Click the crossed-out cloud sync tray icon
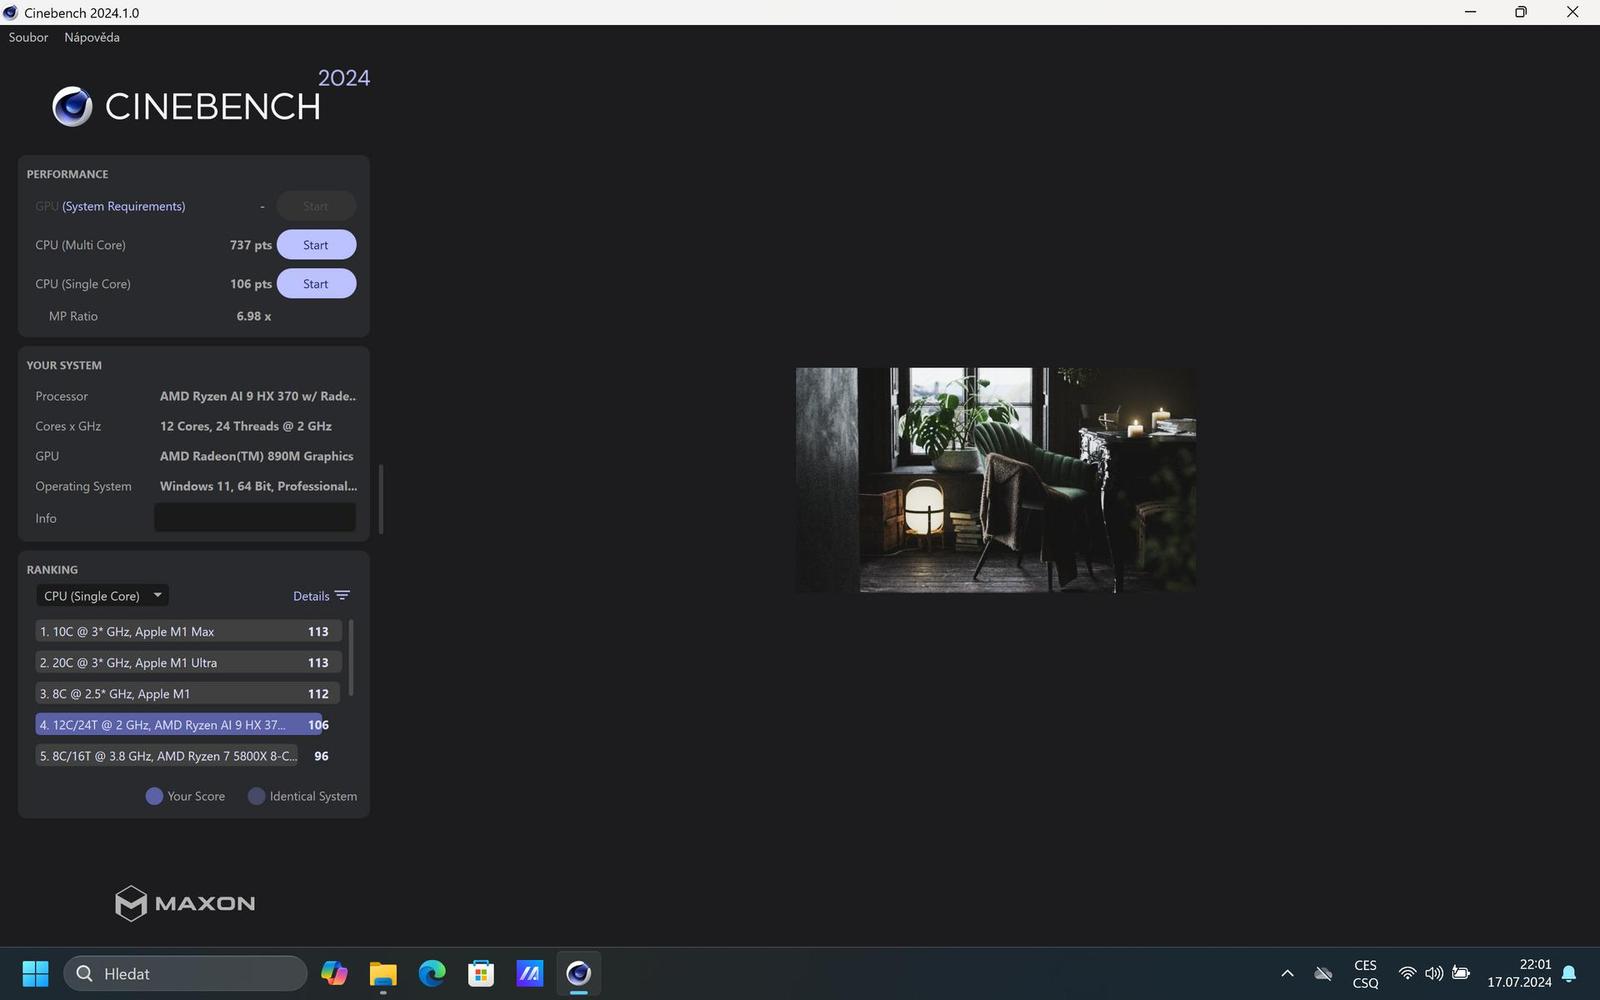 pyautogui.click(x=1323, y=973)
